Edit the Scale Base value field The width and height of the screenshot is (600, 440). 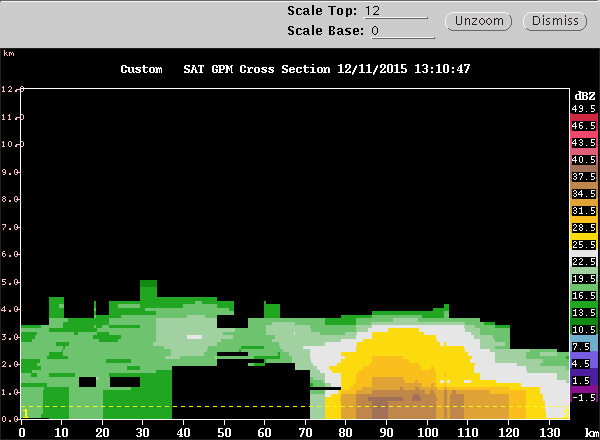[x=403, y=31]
